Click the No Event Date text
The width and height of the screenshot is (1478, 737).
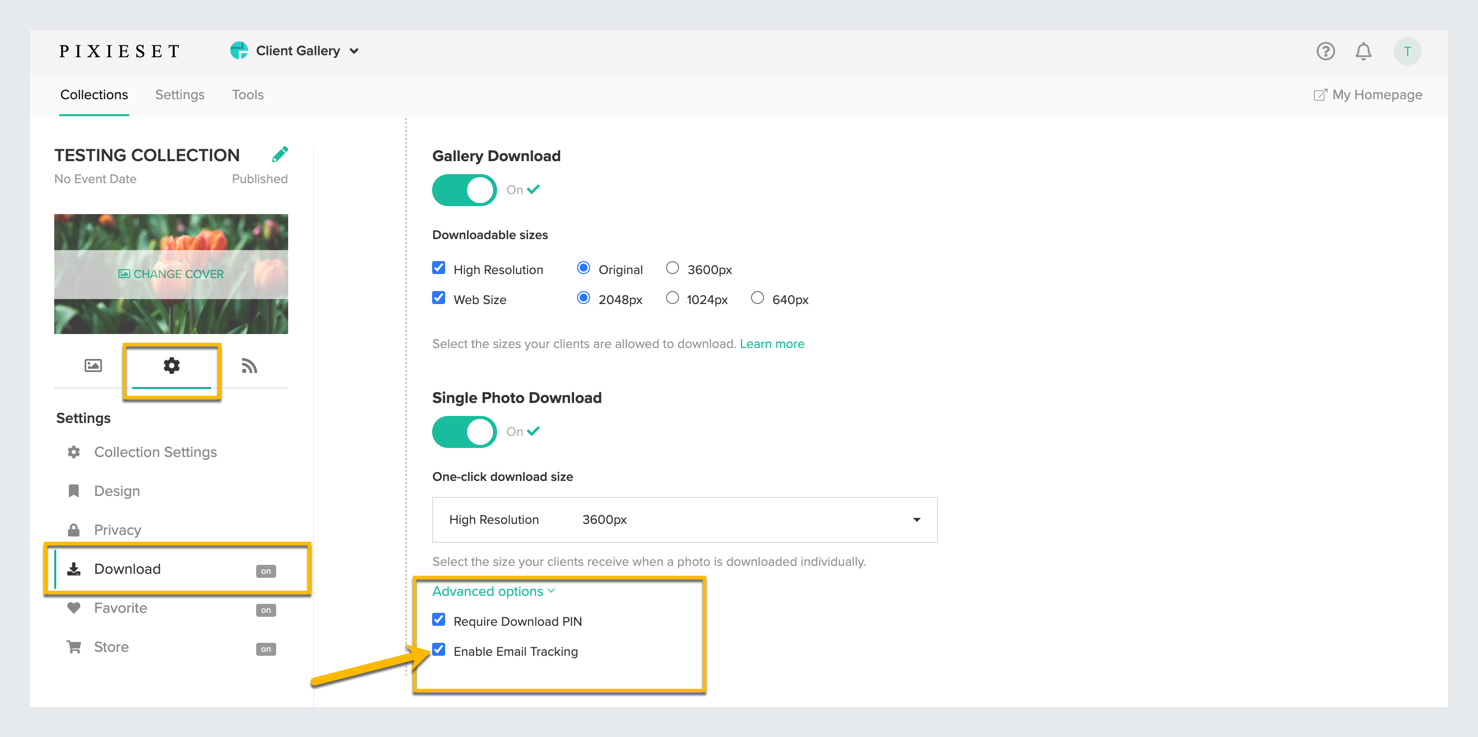coord(95,179)
